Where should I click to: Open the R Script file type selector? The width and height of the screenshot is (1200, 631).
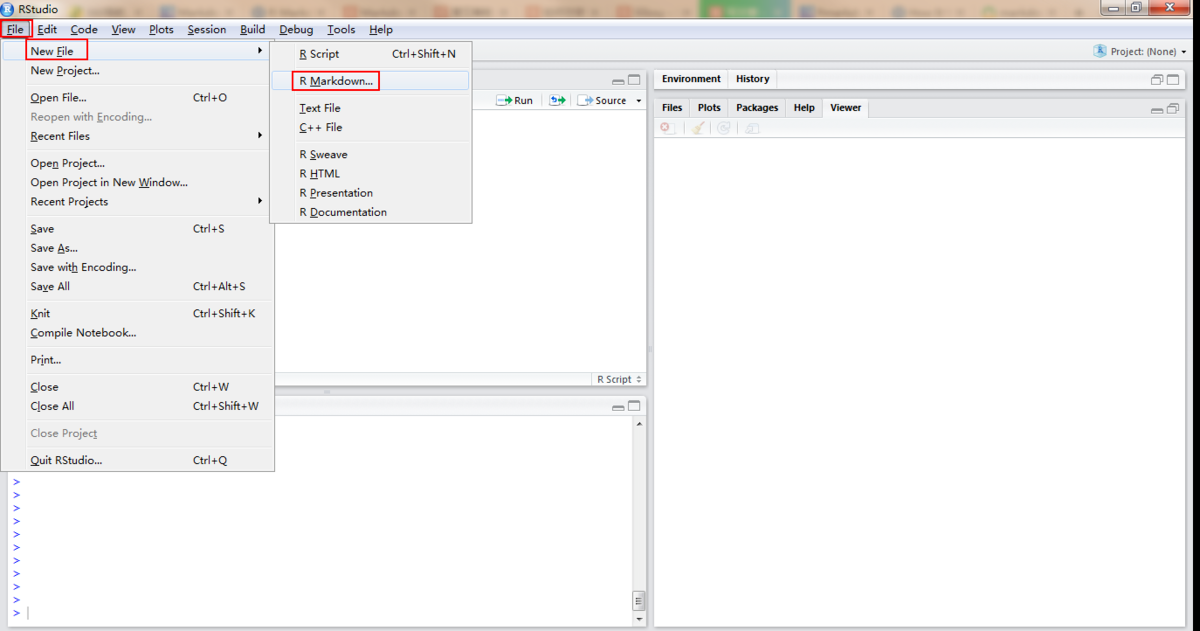[619, 379]
